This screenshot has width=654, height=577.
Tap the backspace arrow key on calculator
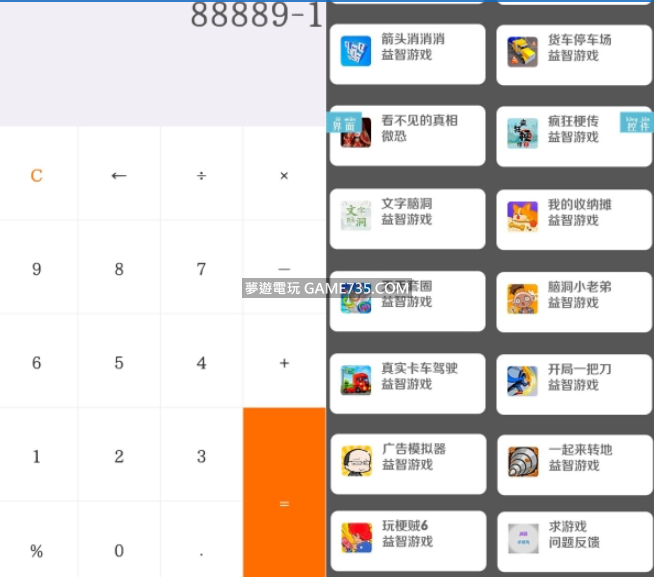pyautogui.click(x=119, y=176)
